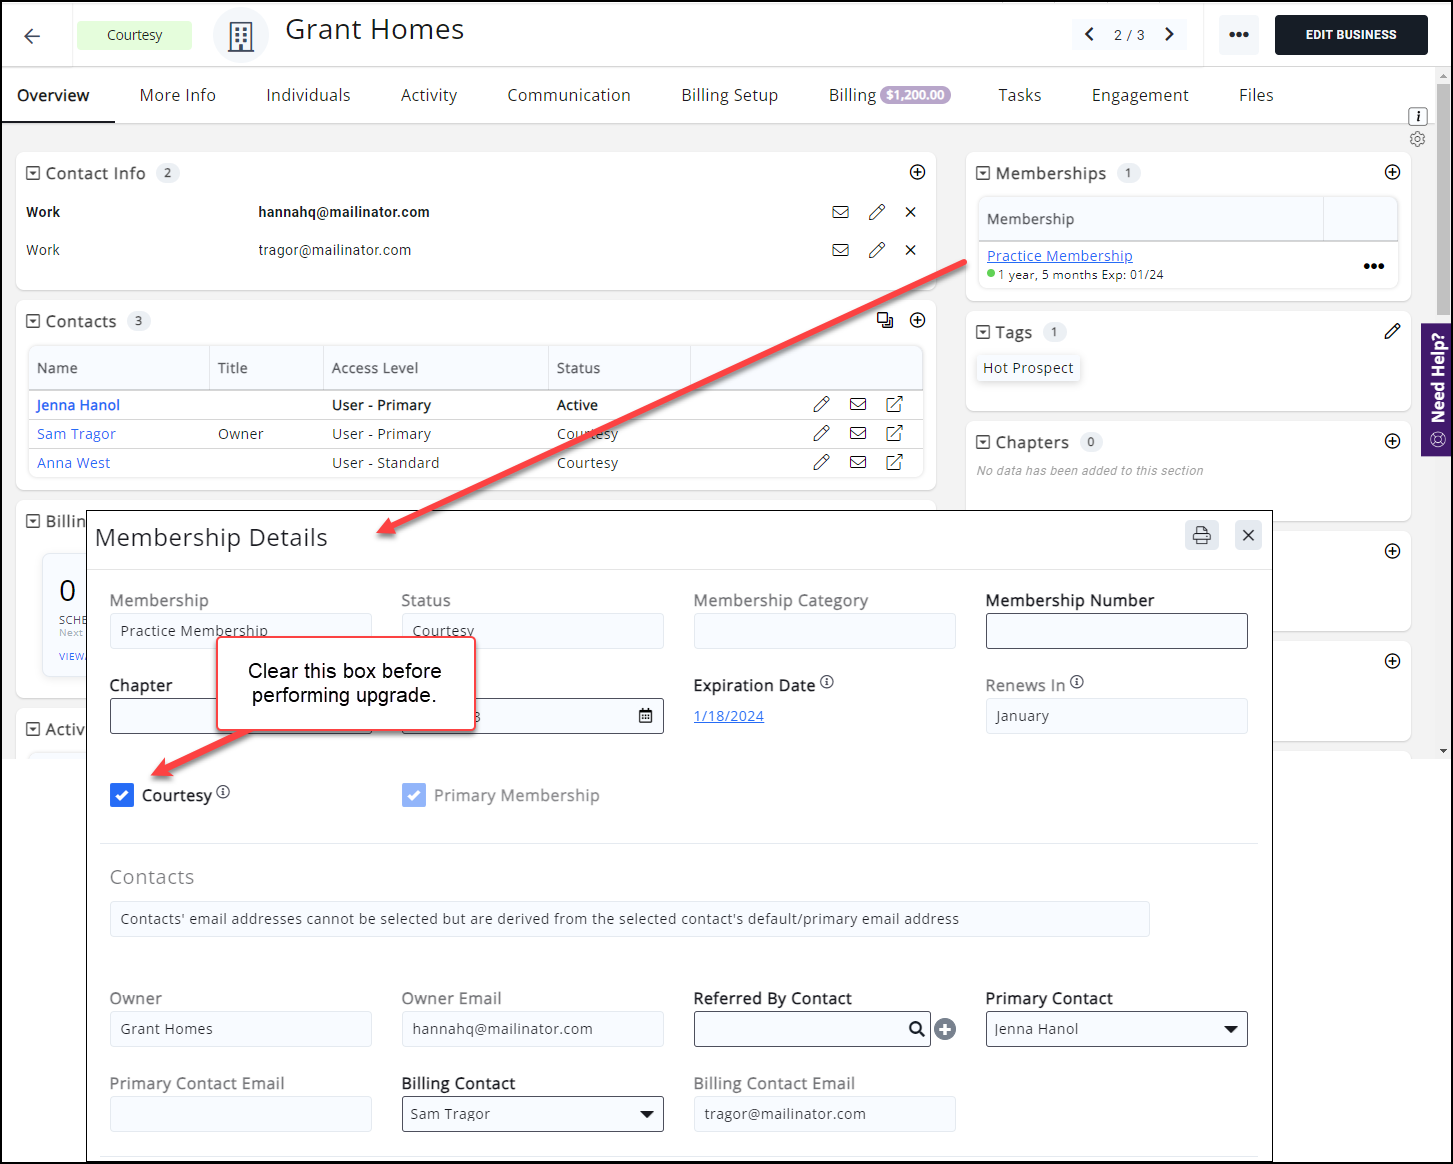The height and width of the screenshot is (1164, 1453).
Task: Open the Billing Contact dropdown
Action: click(x=646, y=1114)
